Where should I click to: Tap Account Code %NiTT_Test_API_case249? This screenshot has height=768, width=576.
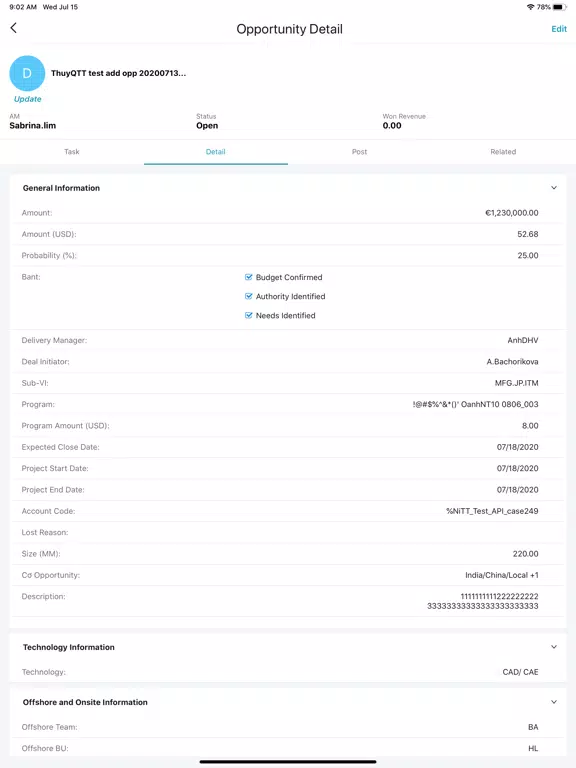[492, 511]
